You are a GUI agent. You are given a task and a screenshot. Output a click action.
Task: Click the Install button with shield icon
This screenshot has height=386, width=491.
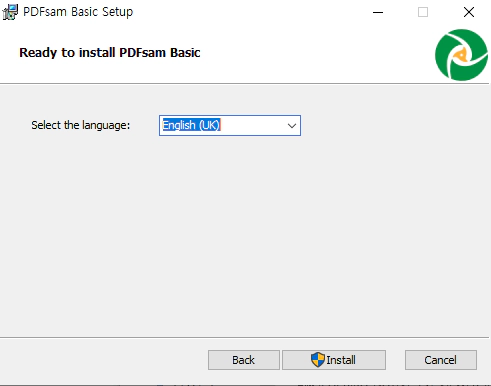point(334,360)
